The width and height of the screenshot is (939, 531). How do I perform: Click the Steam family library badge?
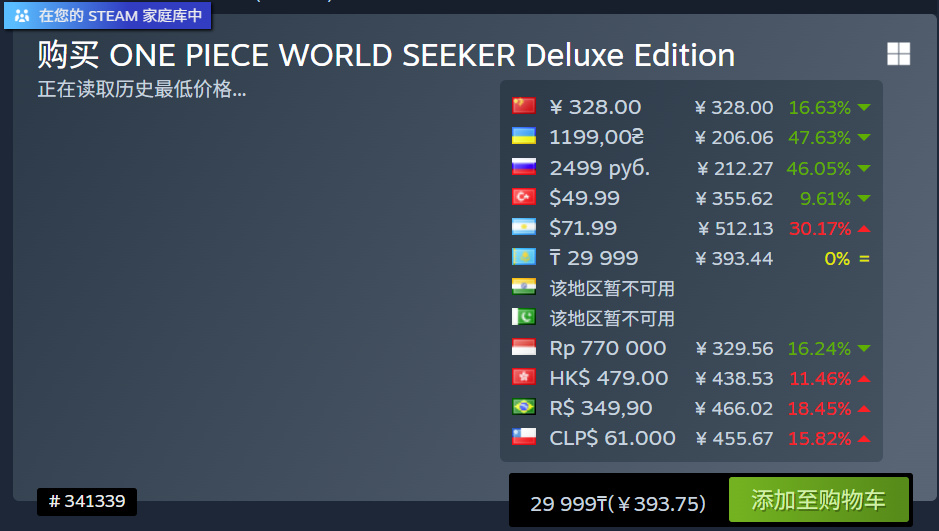(107, 16)
